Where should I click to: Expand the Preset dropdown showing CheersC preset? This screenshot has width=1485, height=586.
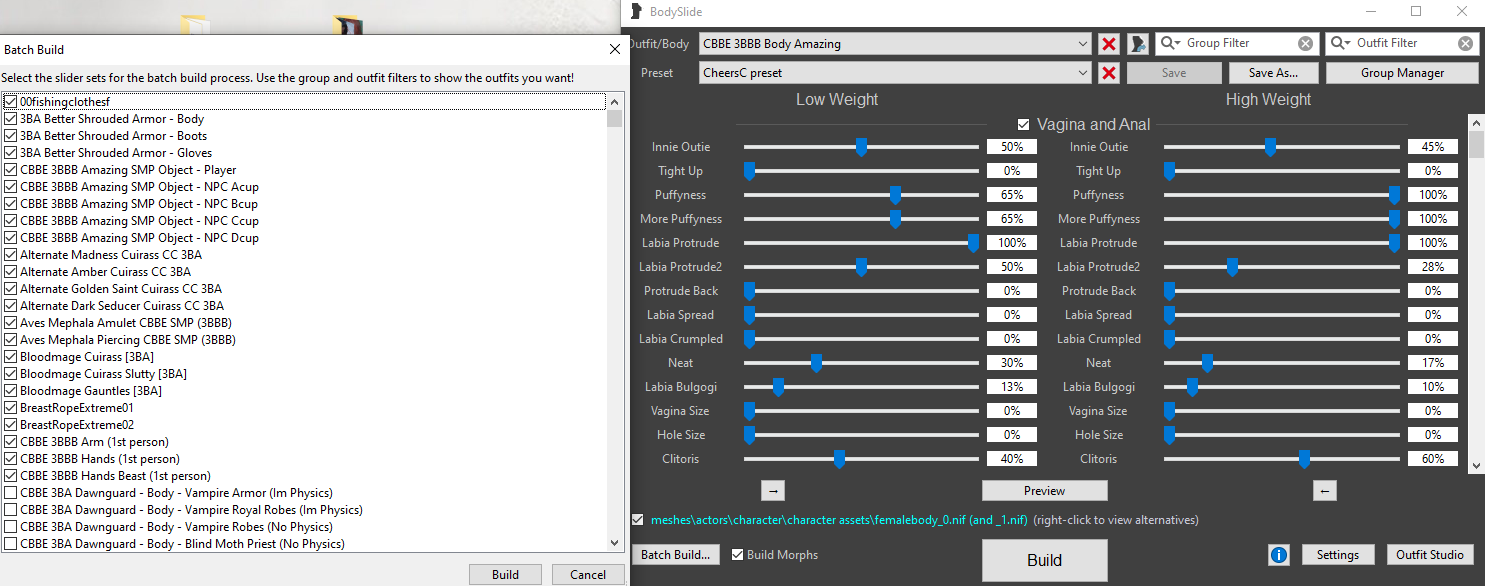pyautogui.click(x=1084, y=73)
